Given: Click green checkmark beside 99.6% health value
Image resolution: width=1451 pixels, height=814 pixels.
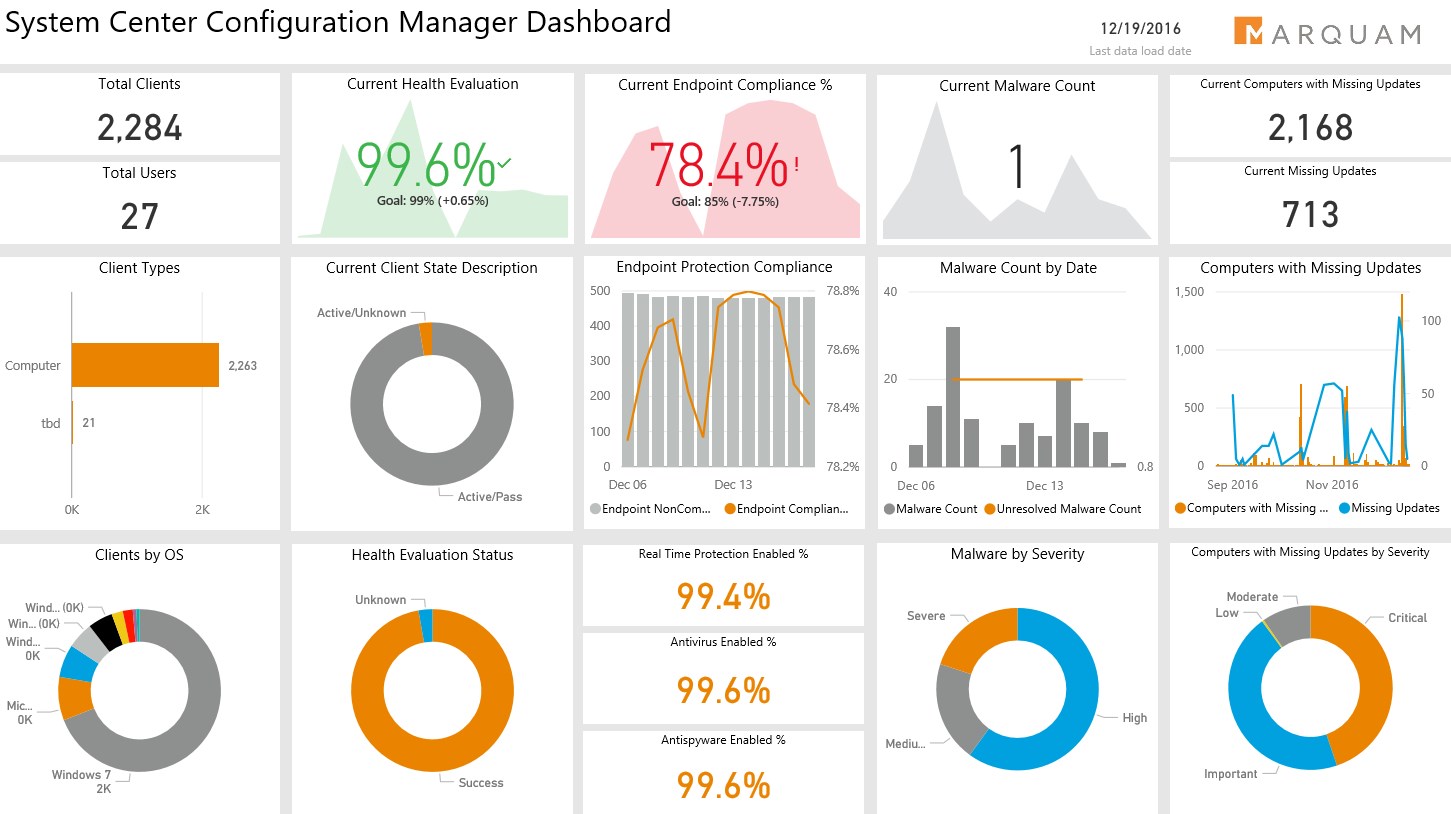Looking at the screenshot, I should (x=504, y=162).
